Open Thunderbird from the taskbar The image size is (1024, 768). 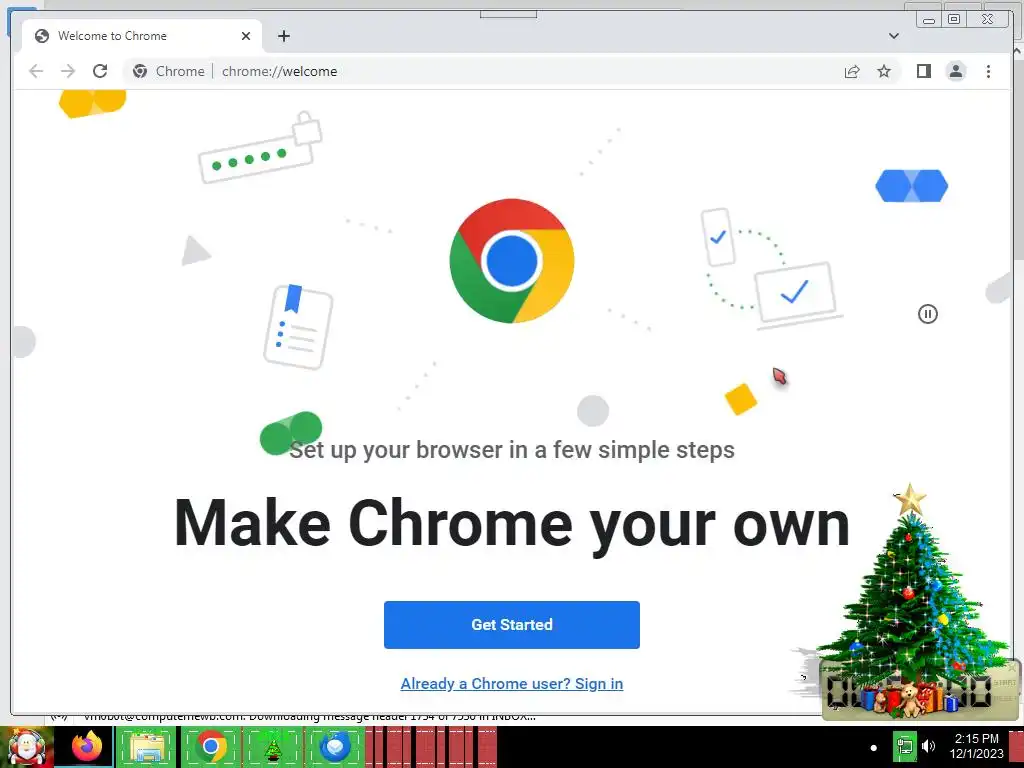pyautogui.click(x=335, y=747)
